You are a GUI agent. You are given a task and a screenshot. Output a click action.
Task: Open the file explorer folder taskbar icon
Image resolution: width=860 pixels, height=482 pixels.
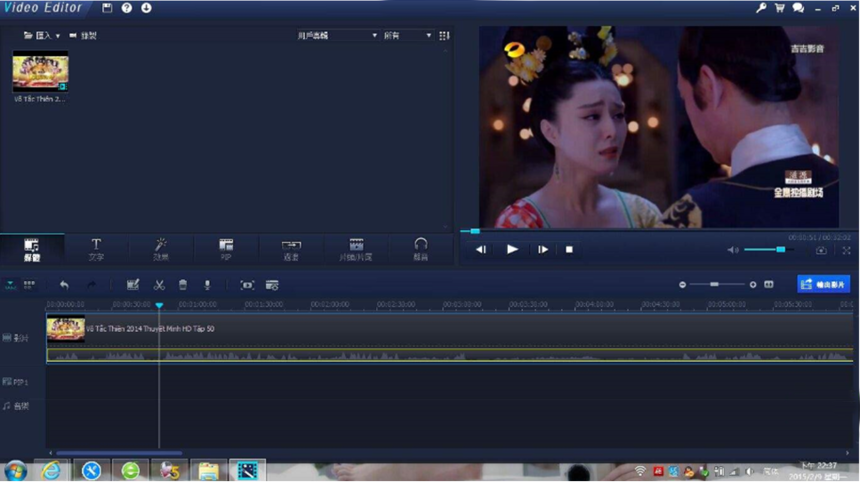208,471
